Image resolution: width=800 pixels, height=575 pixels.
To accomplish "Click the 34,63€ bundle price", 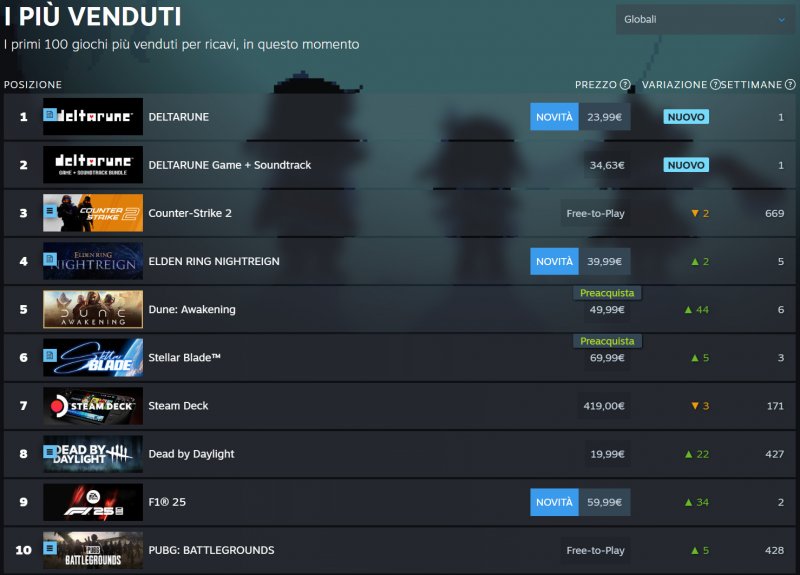I will [x=607, y=165].
